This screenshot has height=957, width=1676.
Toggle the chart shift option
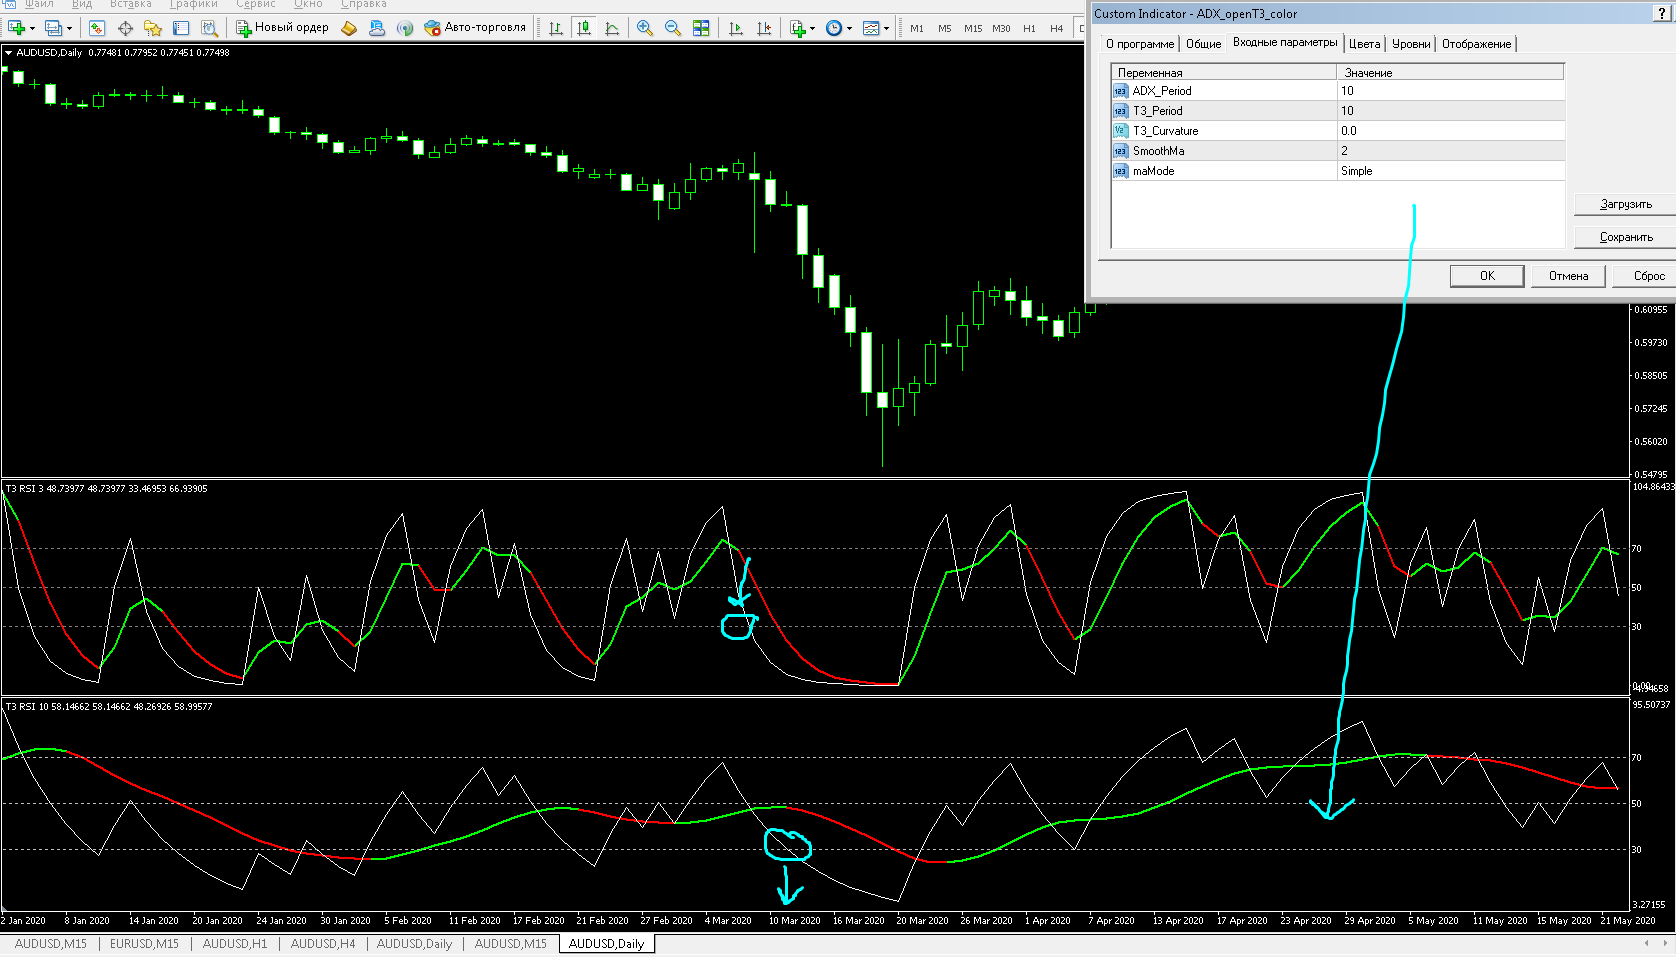(764, 28)
